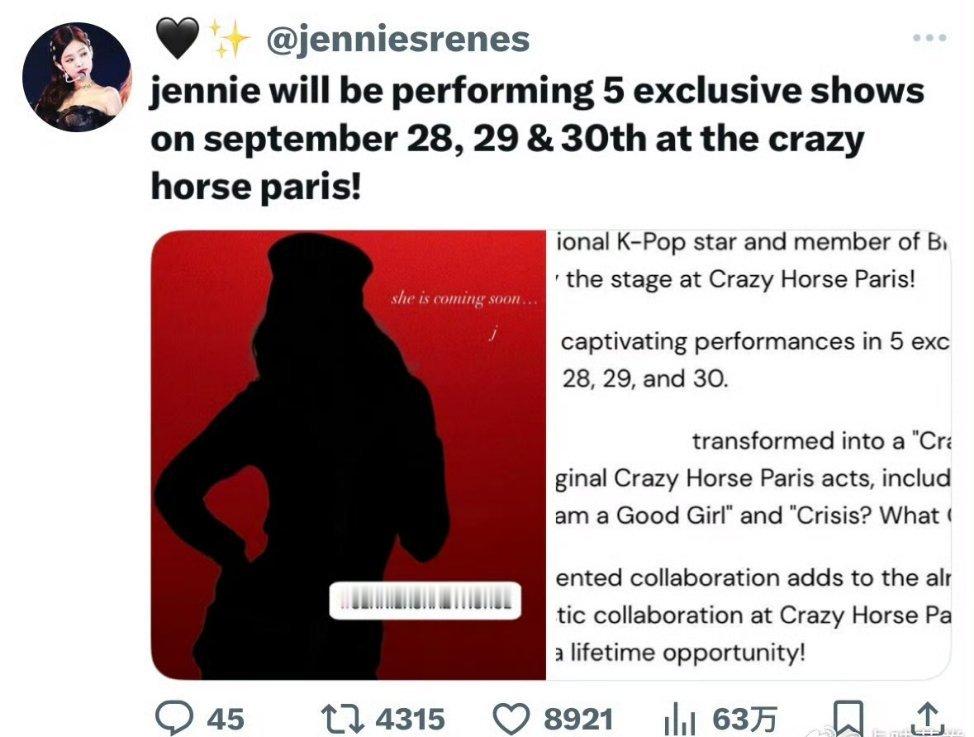Click the 'she is coming soon' caption
The height and width of the screenshot is (737, 974).
[x=463, y=299]
